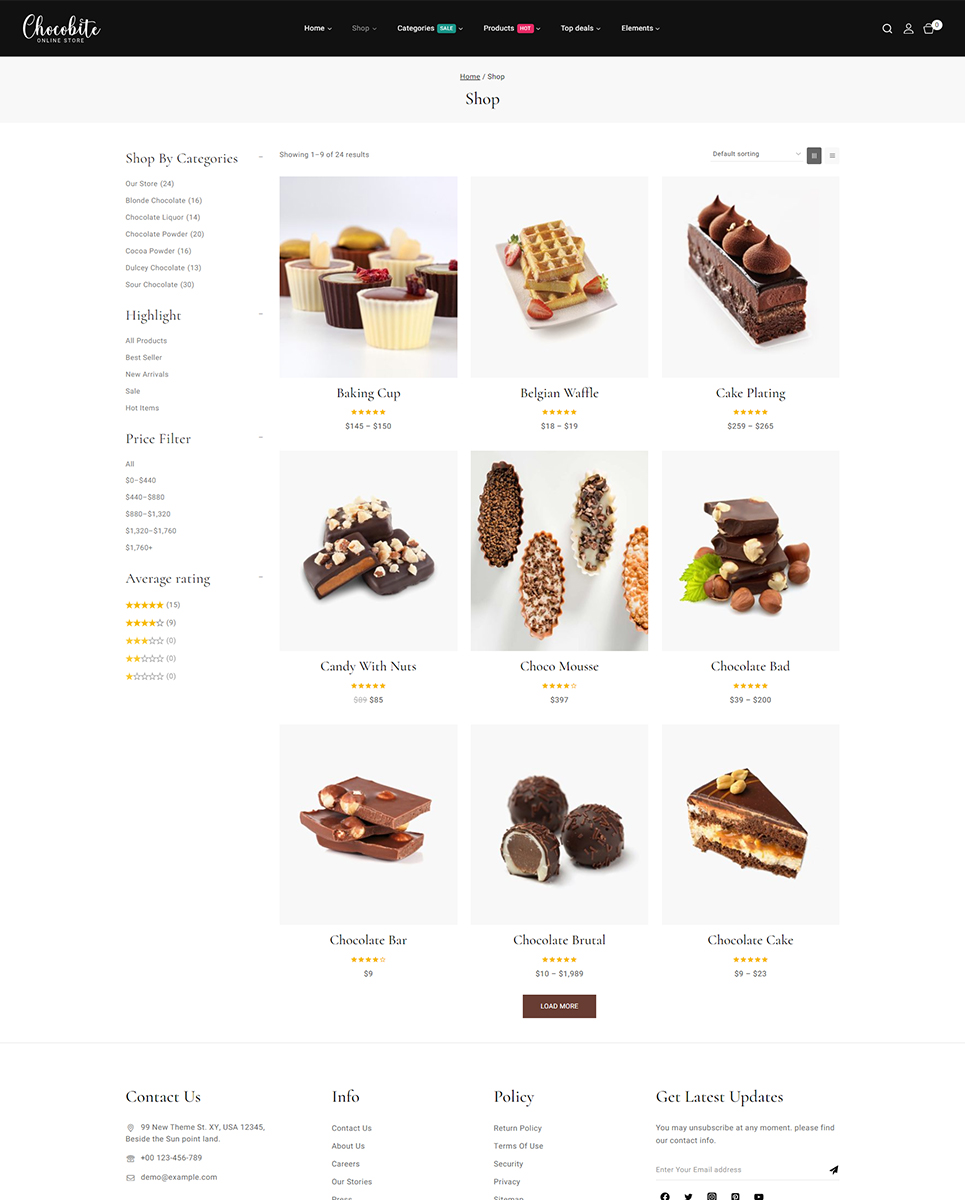Open the Belgian Waffle product image
The width and height of the screenshot is (965, 1200).
(559, 277)
